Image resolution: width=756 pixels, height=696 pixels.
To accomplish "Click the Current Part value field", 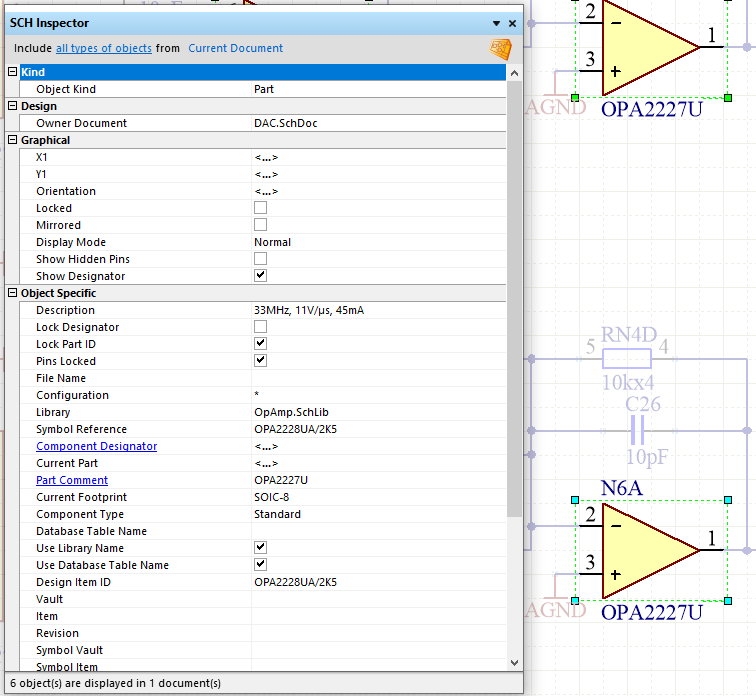I will tap(378, 463).
